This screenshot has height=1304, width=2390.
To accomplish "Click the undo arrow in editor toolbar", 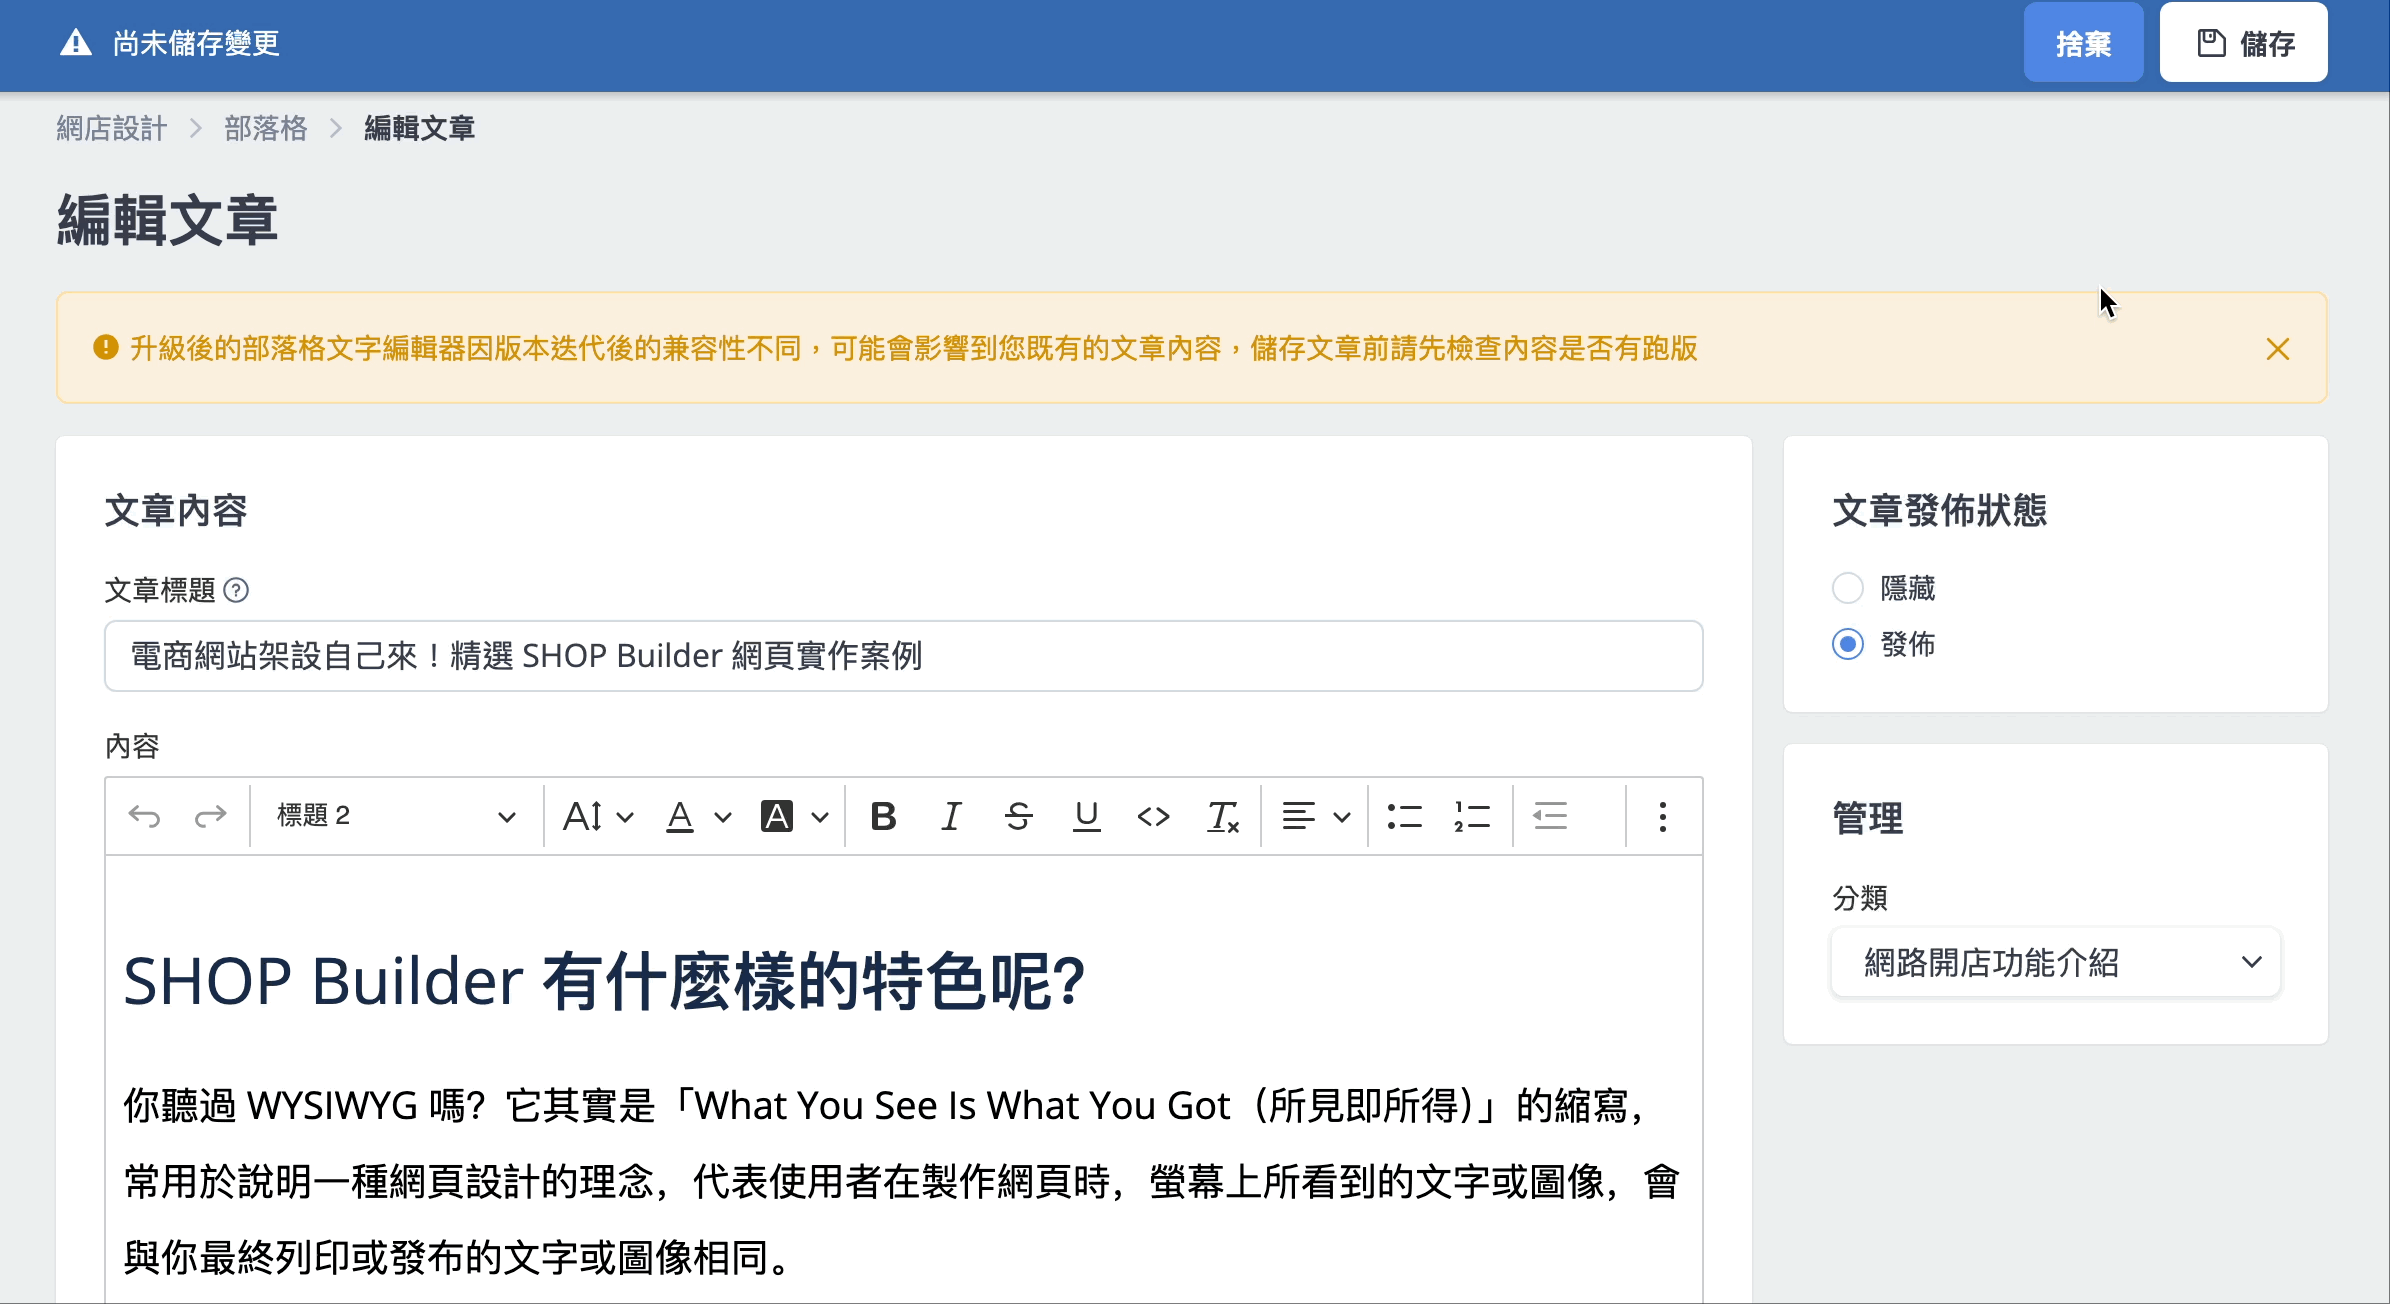I will pos(145,817).
